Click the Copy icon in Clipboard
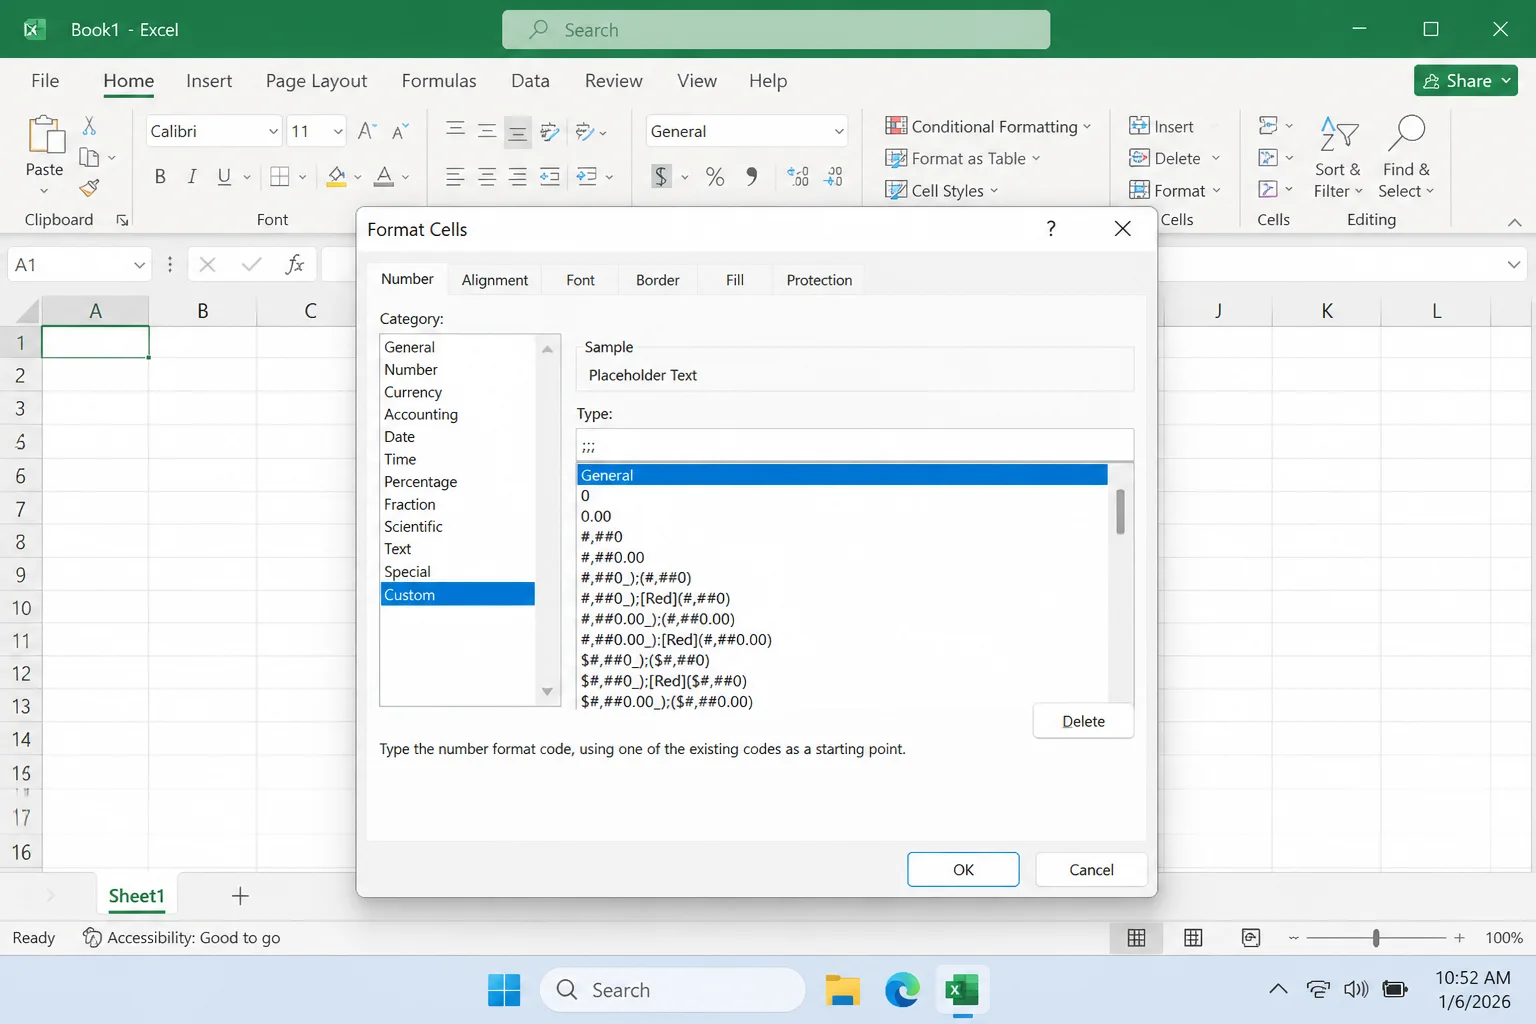Screen dimensions: 1536x1024 [89, 157]
